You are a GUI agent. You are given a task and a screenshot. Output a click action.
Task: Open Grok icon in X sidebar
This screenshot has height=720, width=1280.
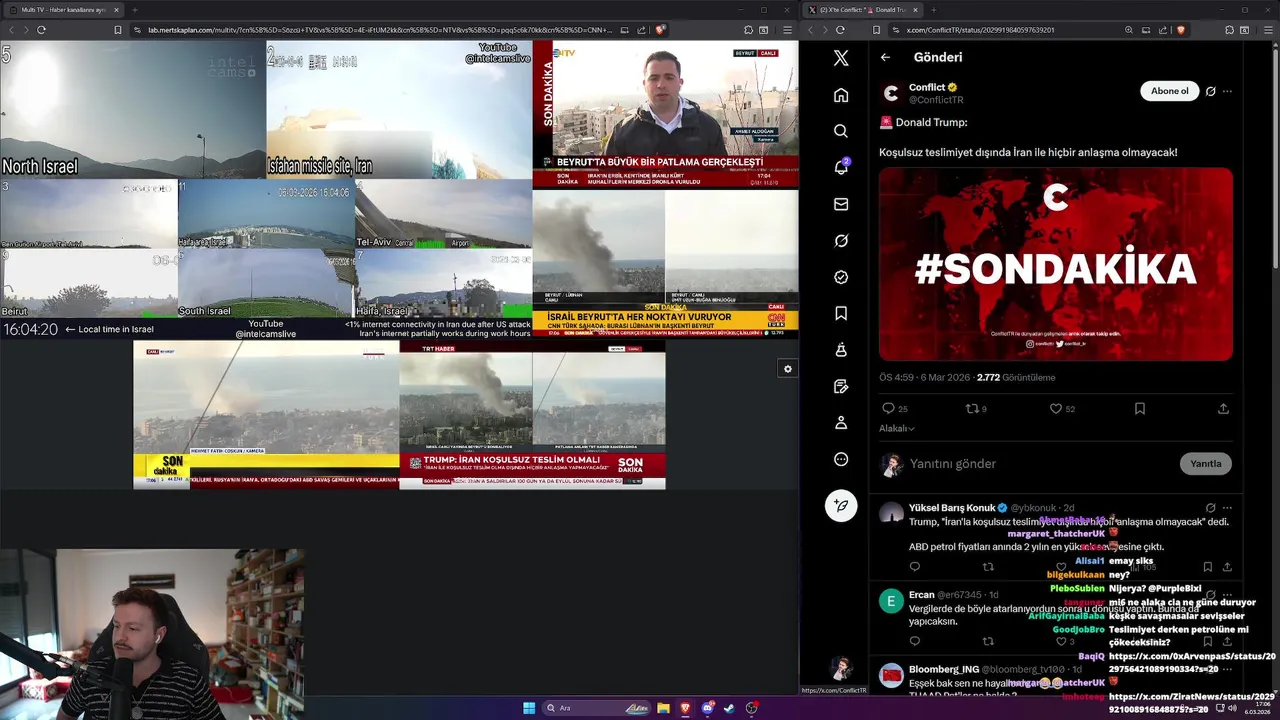pyautogui.click(x=841, y=241)
